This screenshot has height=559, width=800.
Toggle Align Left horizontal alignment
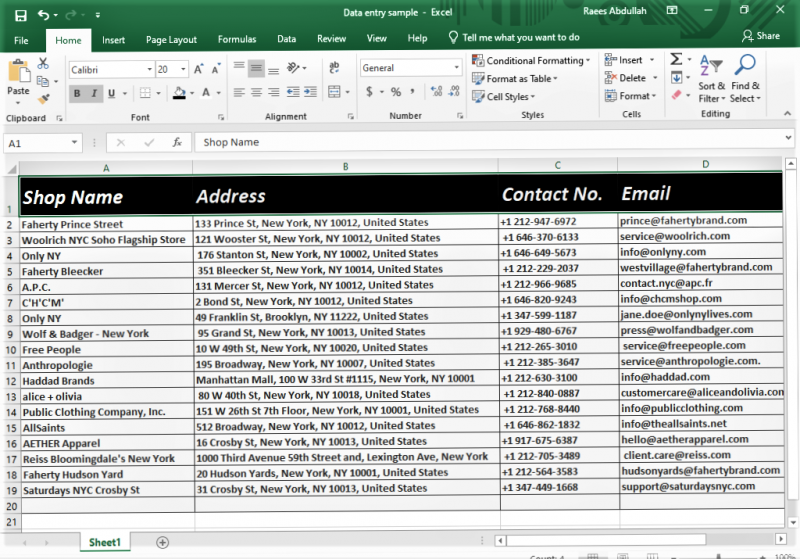click(239, 92)
